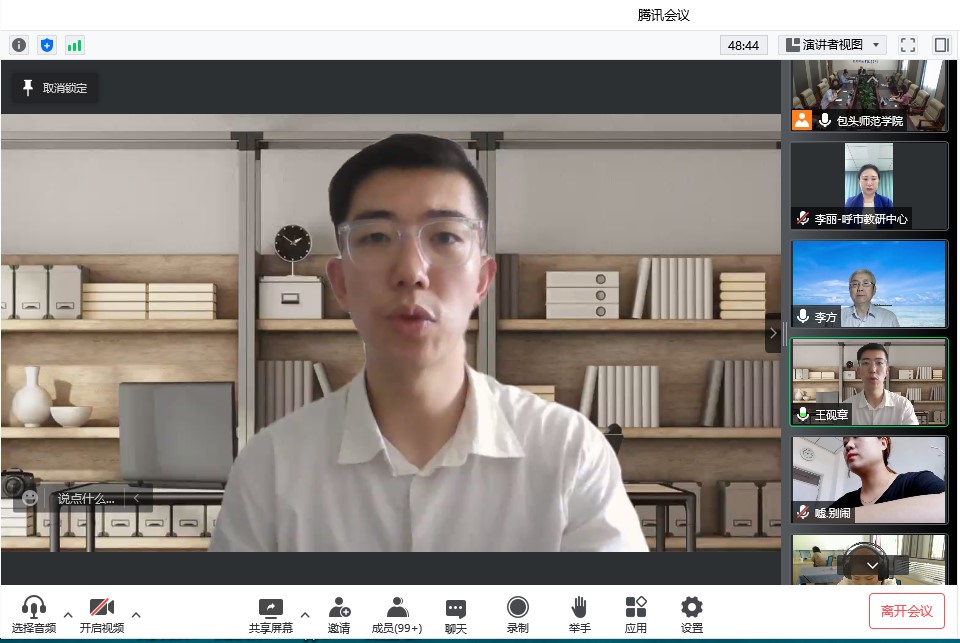
Task: Toggle the sidebar panel layout icon
Action: (941, 45)
